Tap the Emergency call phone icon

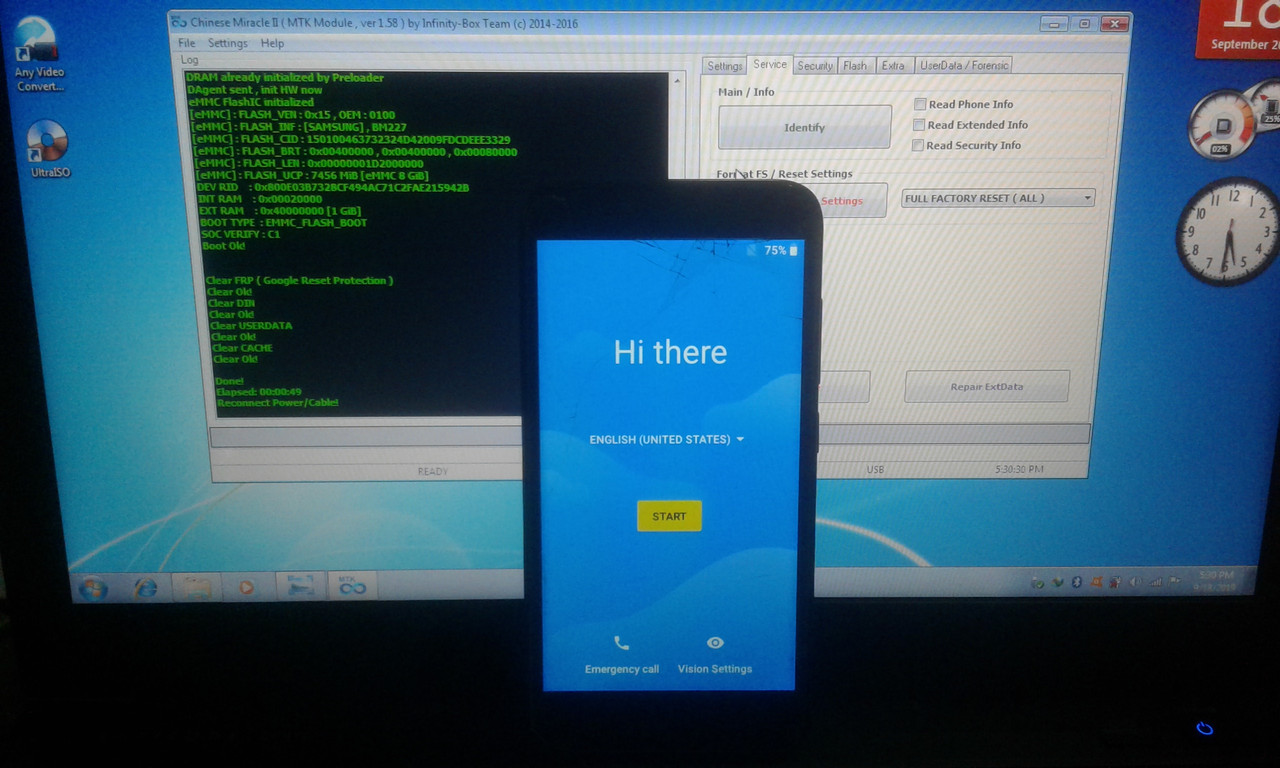click(x=621, y=643)
